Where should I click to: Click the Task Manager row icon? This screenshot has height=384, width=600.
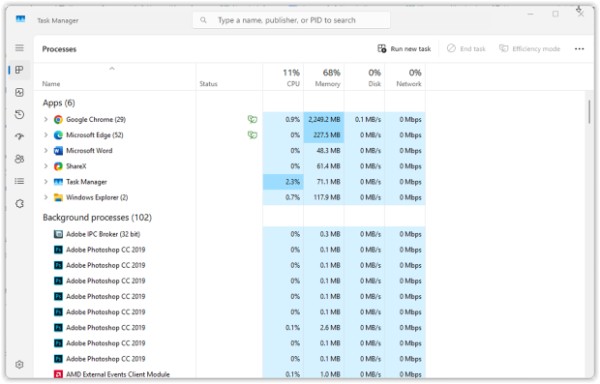click(58, 182)
